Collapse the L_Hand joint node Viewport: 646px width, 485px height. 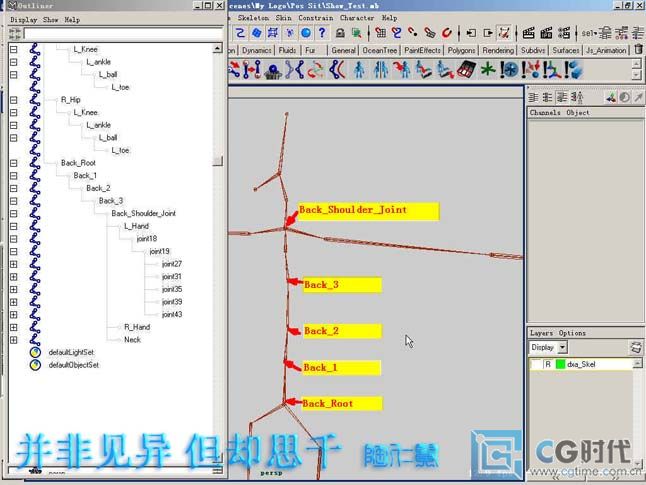14,226
